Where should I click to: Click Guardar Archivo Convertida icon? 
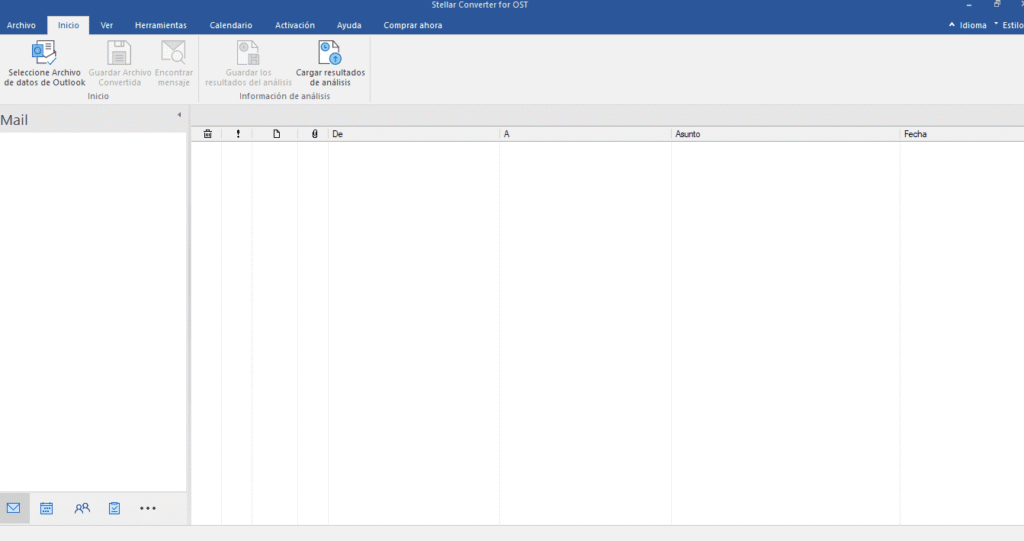coord(120,53)
